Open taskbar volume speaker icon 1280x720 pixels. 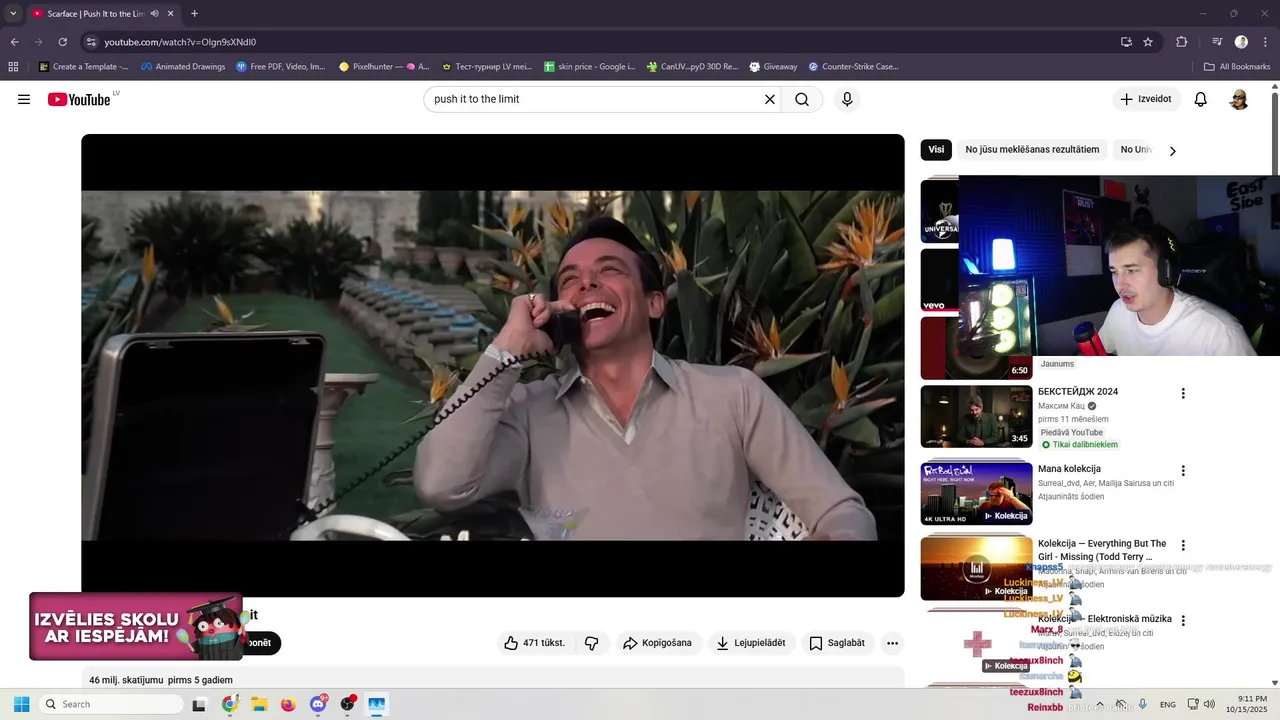[x=1209, y=704]
